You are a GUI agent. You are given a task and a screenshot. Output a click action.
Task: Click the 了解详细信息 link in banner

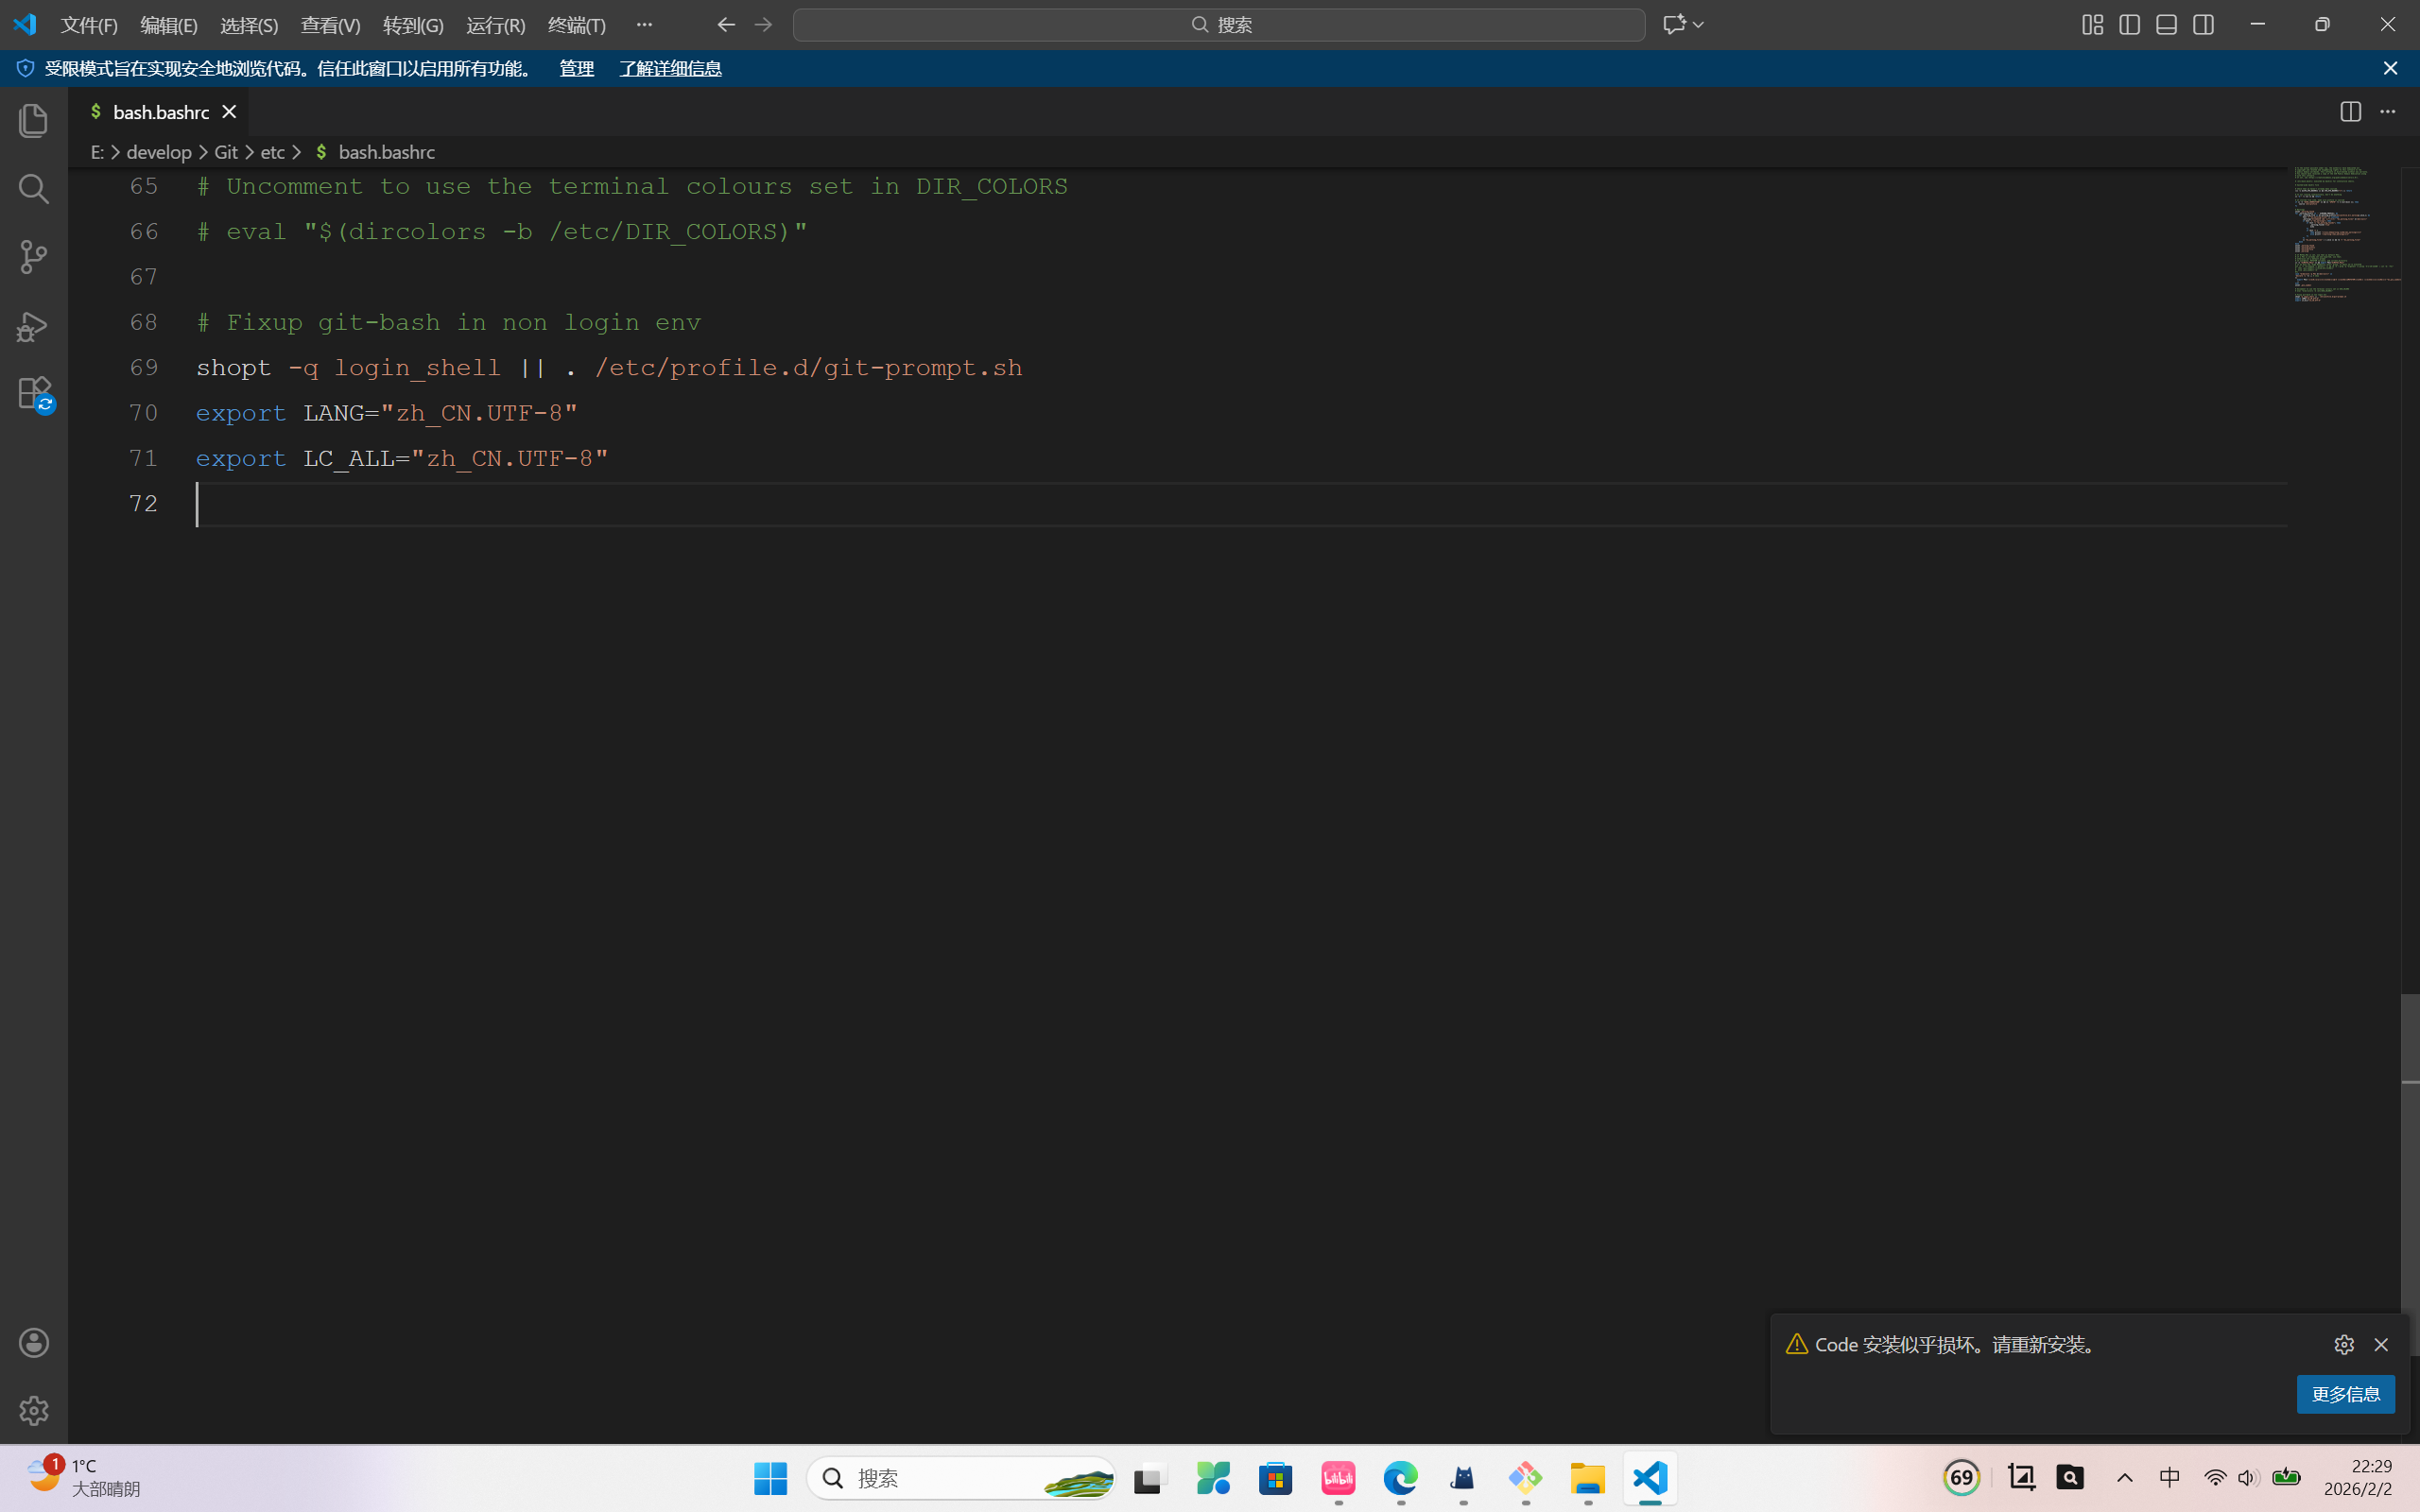coord(670,68)
